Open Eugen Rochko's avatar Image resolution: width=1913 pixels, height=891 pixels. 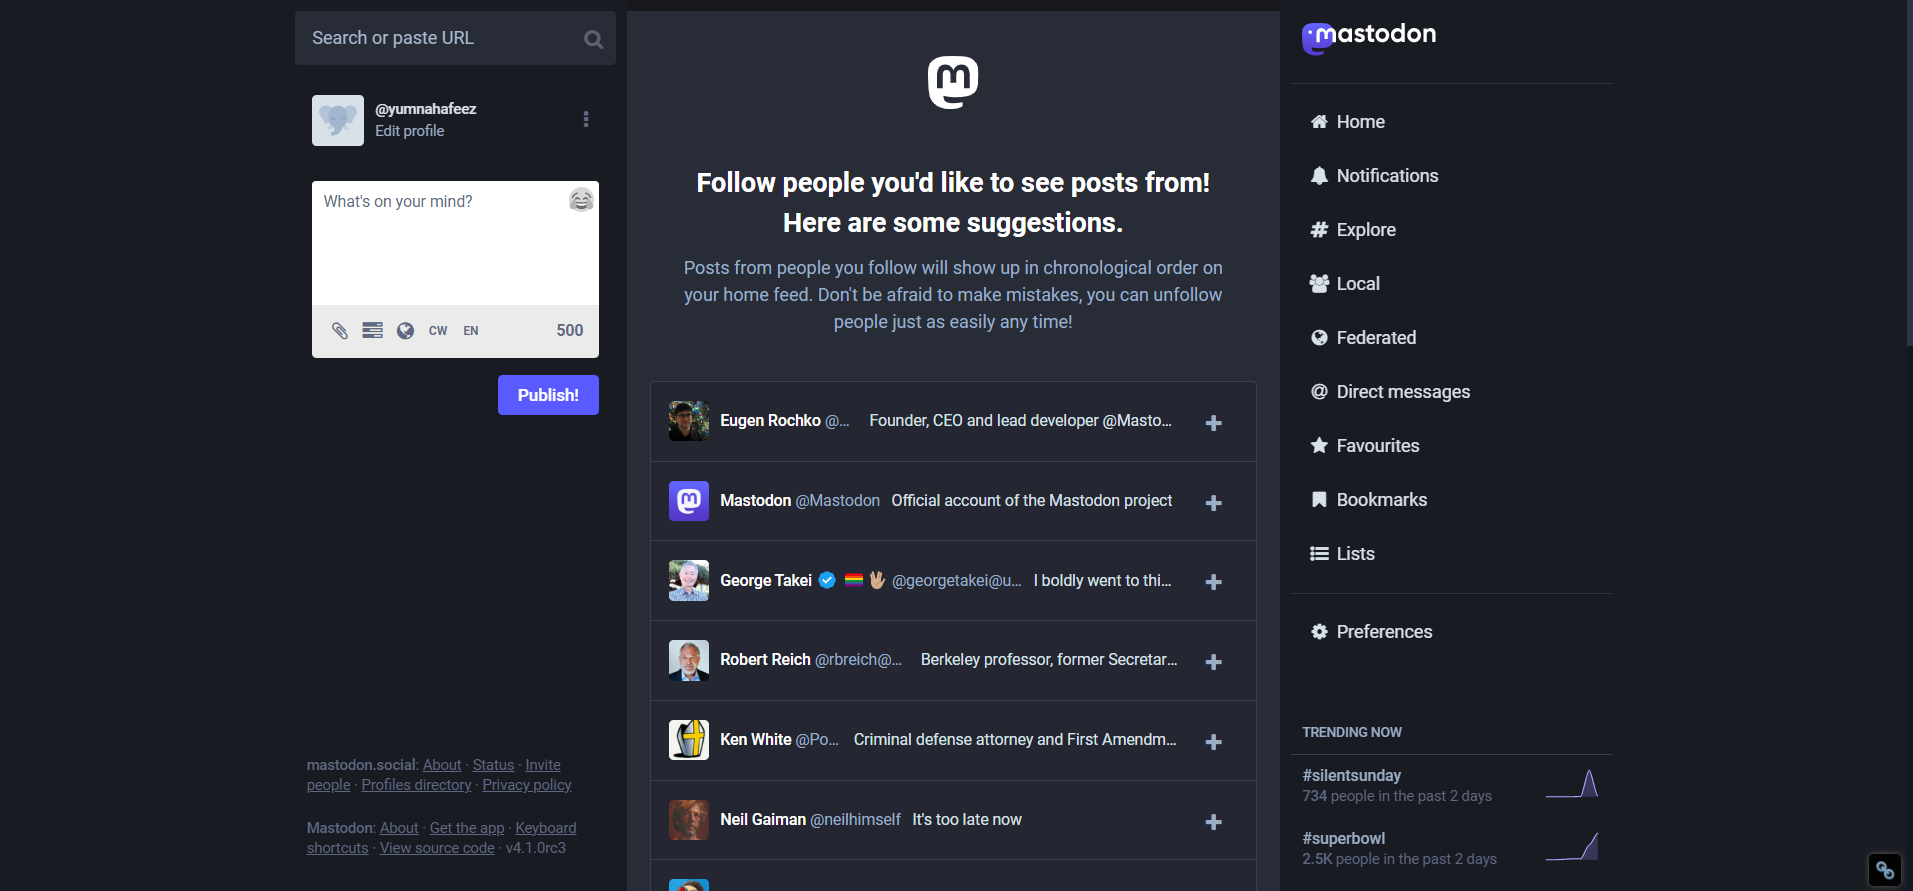pyautogui.click(x=689, y=421)
